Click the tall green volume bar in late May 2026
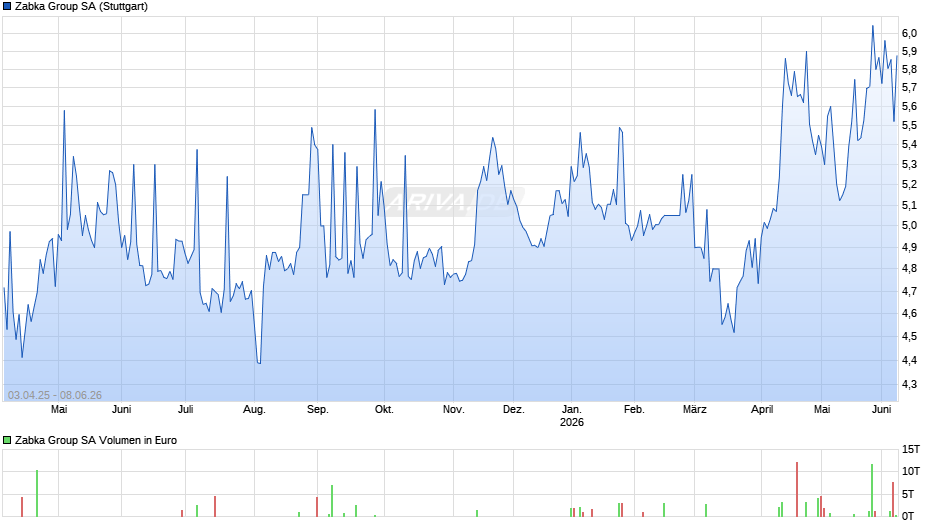This screenshot has width=940, height=526. [872, 491]
